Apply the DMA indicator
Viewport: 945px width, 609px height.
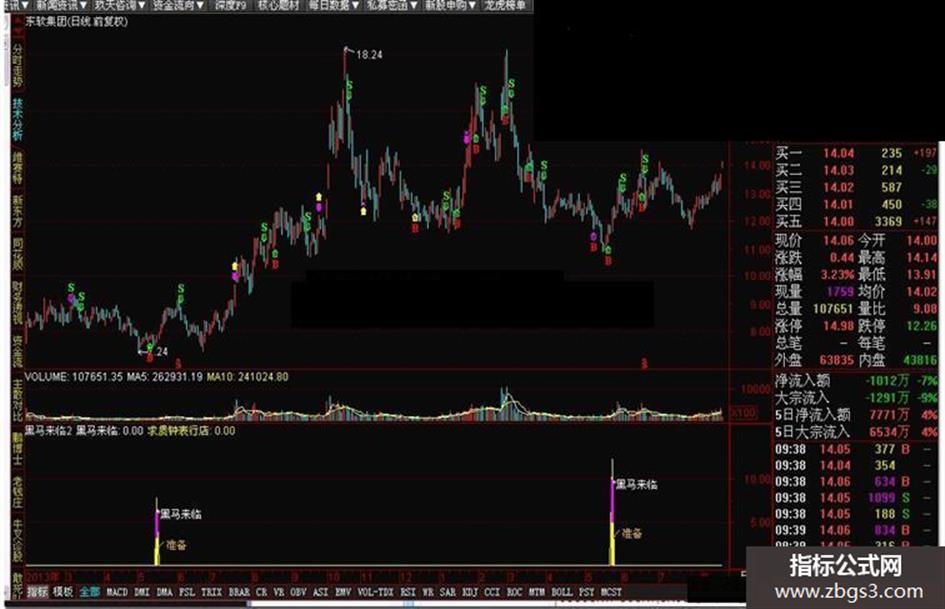point(165,592)
